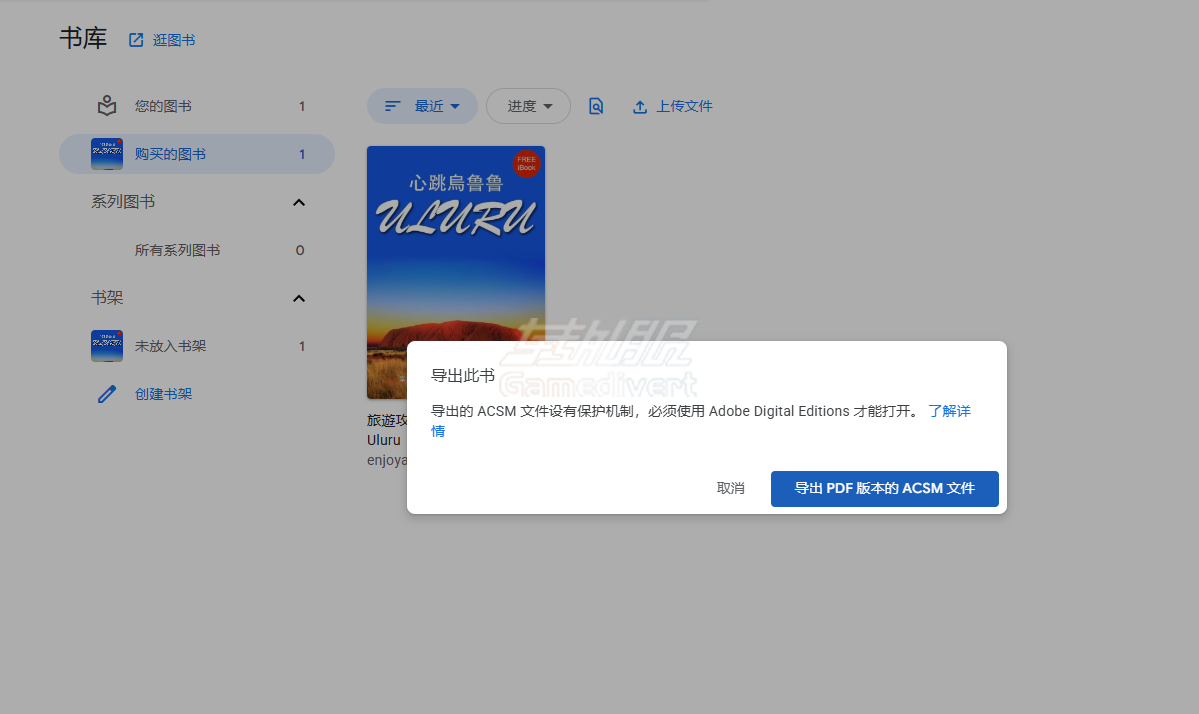Click the 逛图书 link text
1199x714 pixels.
(x=174, y=40)
